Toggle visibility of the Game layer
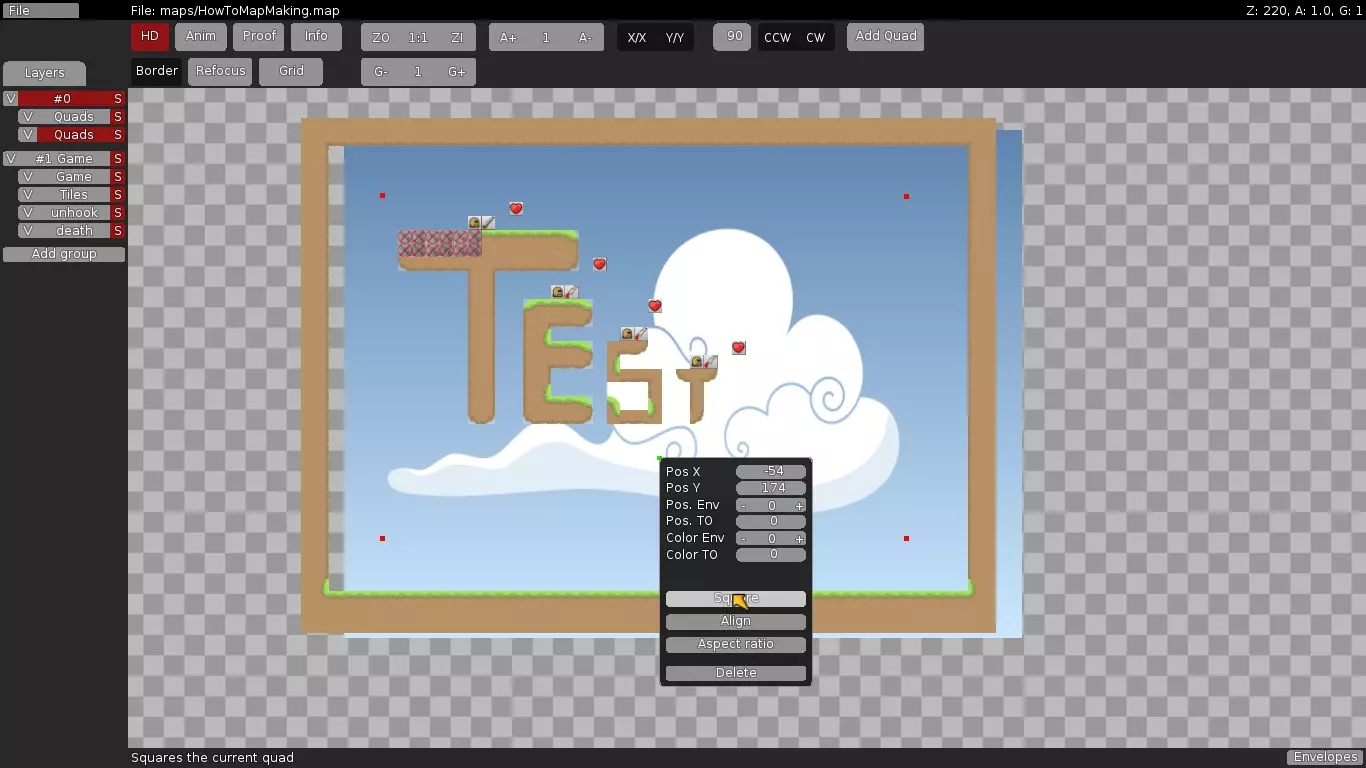Screen dimensions: 1366x768 28,177
